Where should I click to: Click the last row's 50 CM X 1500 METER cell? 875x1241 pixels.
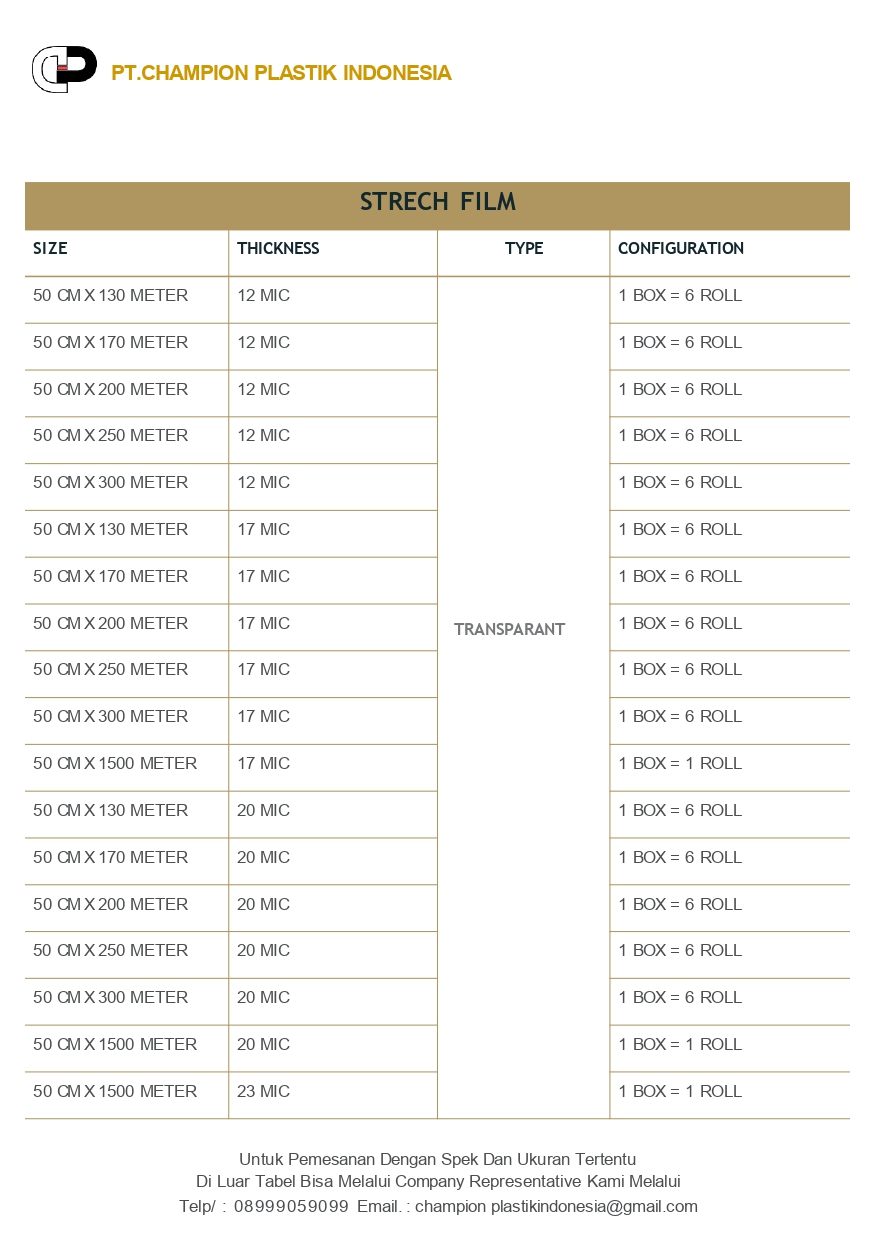[x=115, y=1091]
